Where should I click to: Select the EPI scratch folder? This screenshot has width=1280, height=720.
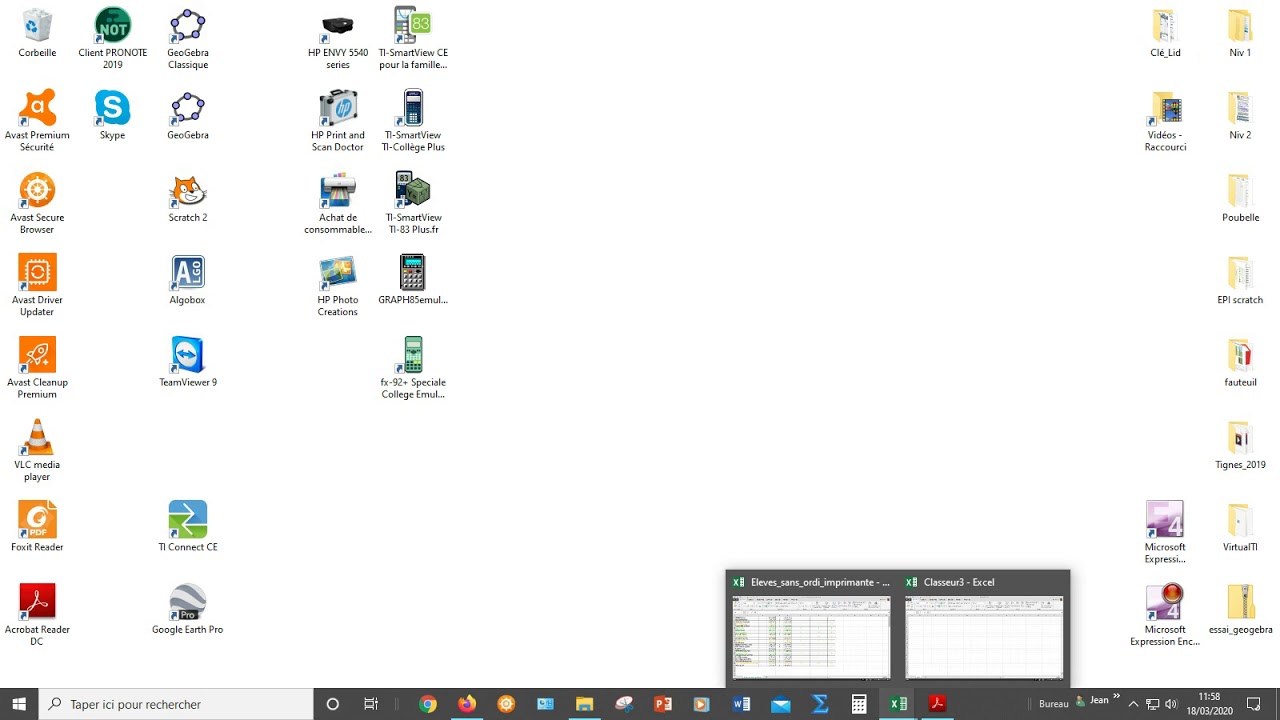click(1240, 279)
